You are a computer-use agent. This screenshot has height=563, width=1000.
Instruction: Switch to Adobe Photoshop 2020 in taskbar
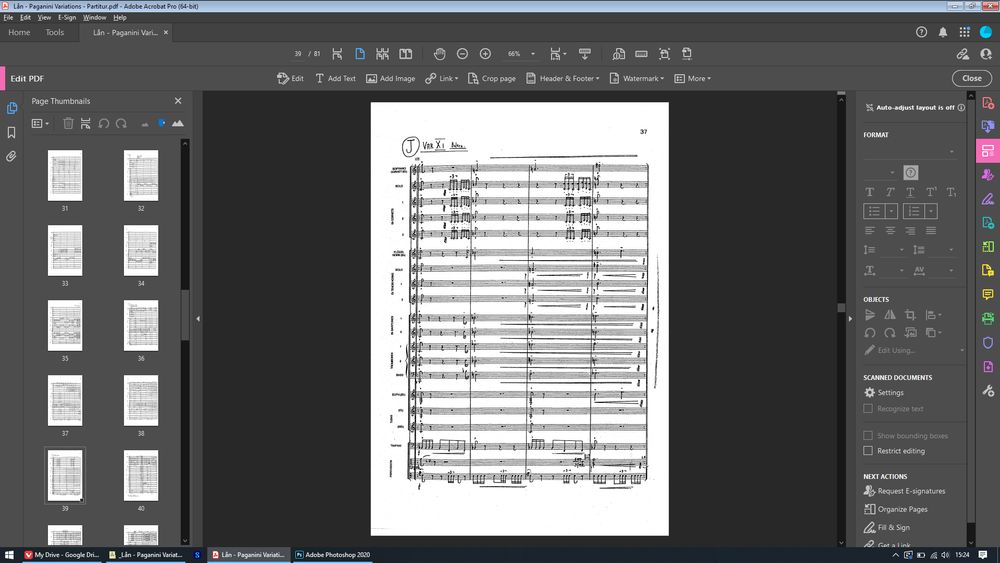tap(332, 555)
